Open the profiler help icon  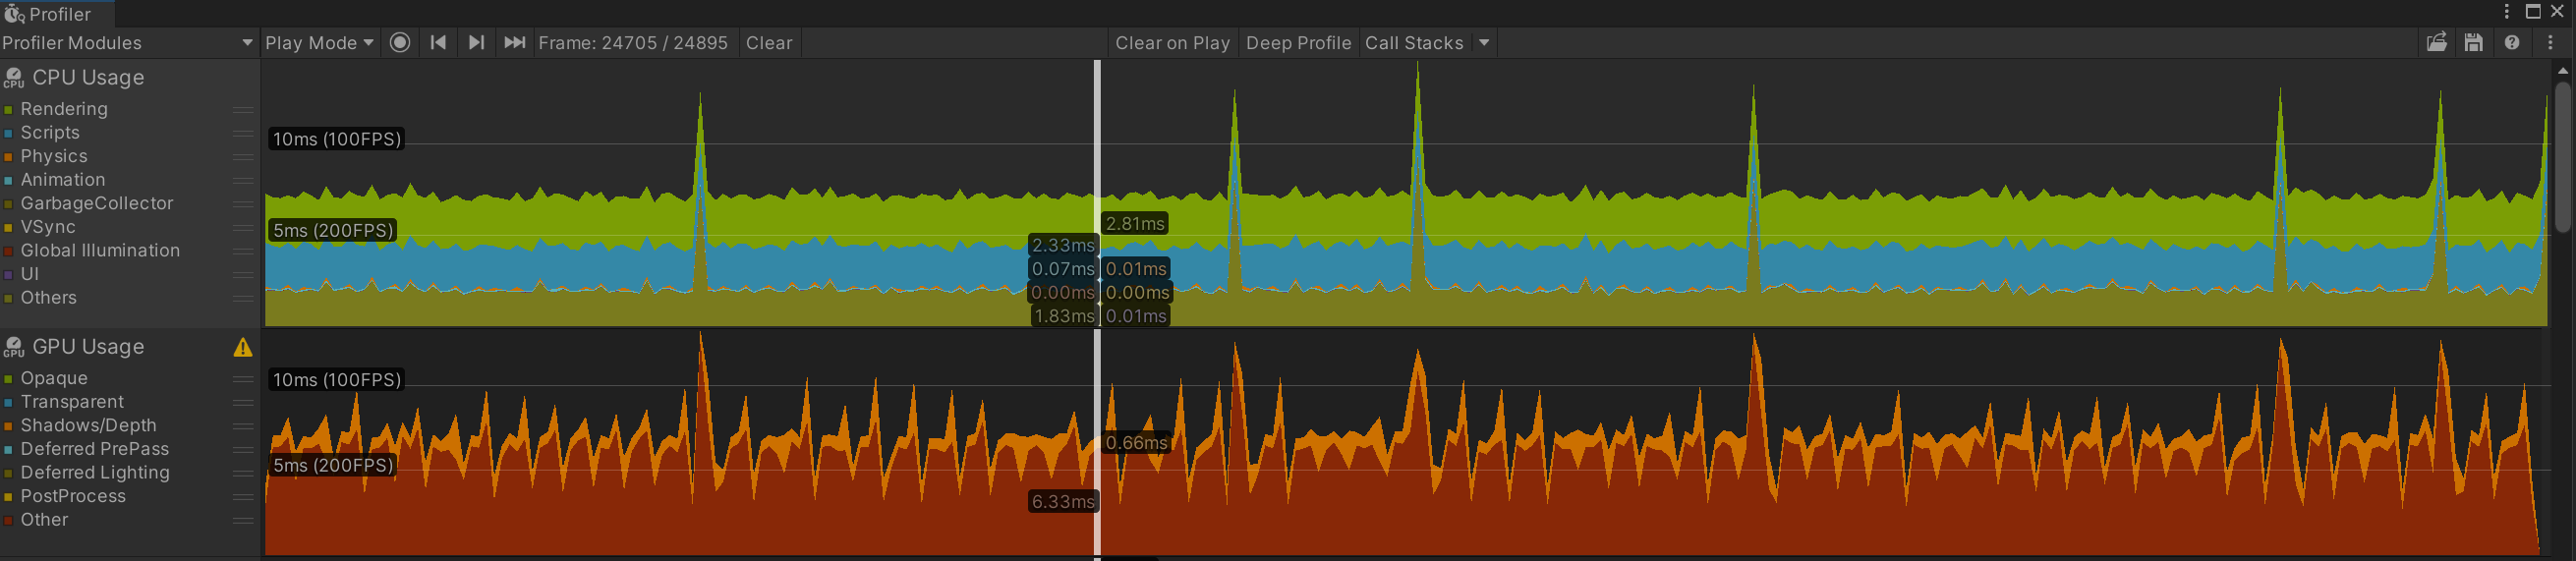click(2512, 43)
